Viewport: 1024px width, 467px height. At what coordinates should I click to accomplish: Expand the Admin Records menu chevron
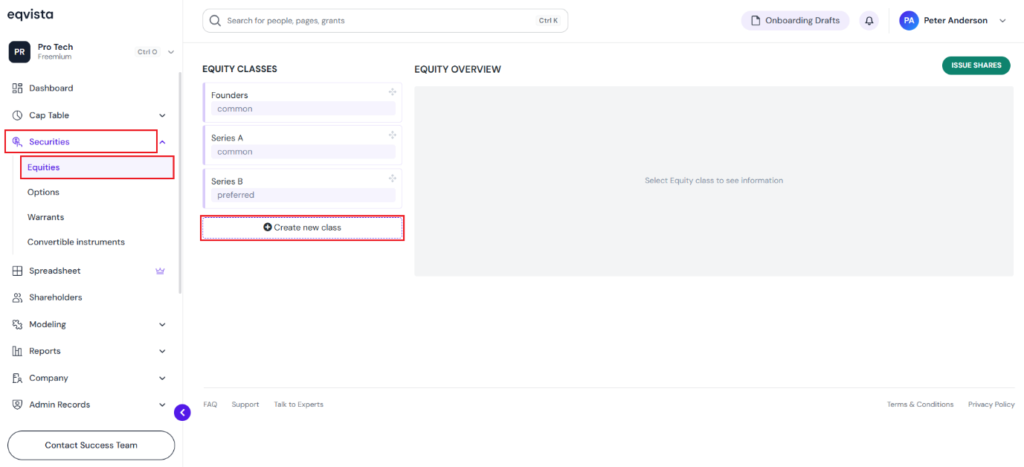tap(163, 405)
